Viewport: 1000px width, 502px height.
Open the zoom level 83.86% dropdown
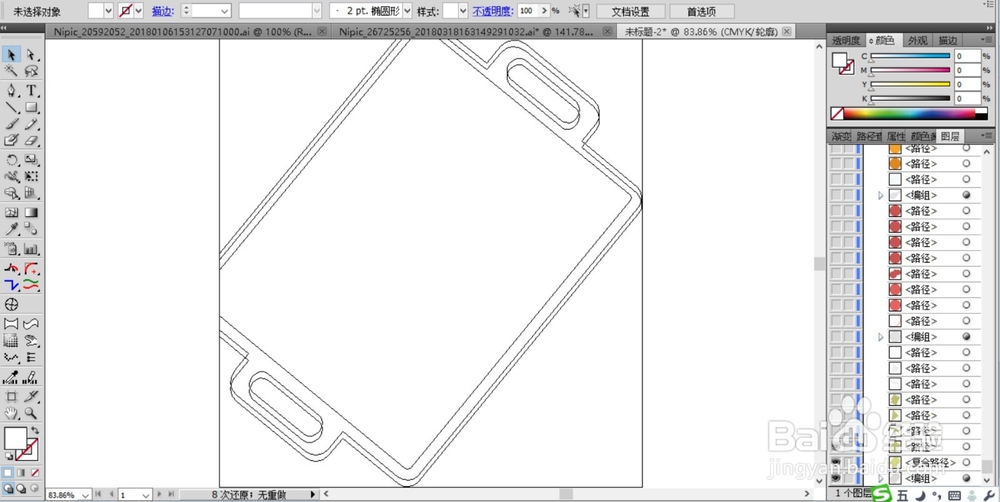(x=85, y=495)
